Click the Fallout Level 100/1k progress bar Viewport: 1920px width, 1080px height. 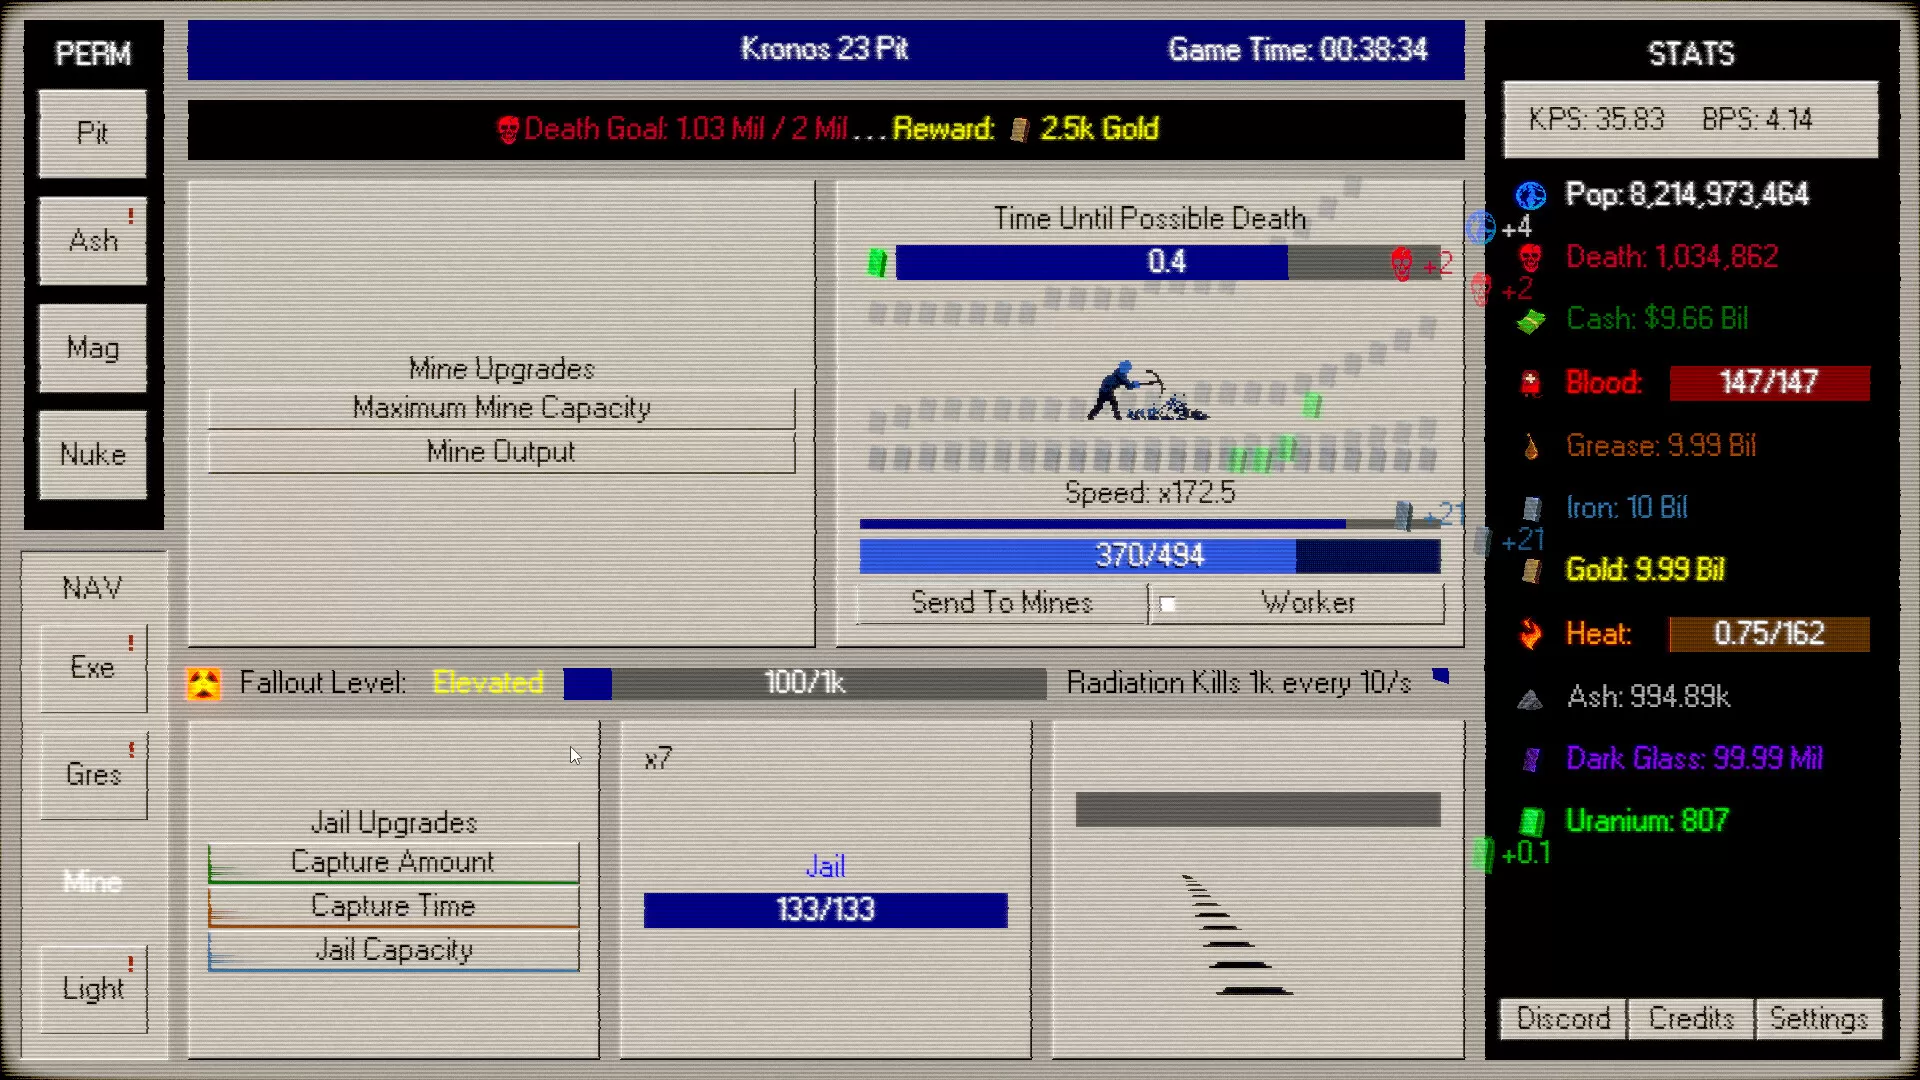click(x=804, y=683)
